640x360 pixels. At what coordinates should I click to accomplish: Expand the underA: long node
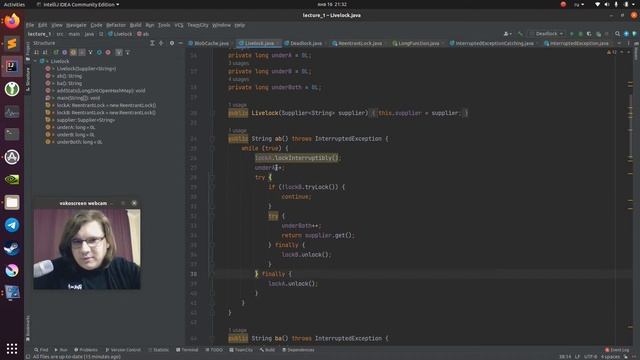53,127
